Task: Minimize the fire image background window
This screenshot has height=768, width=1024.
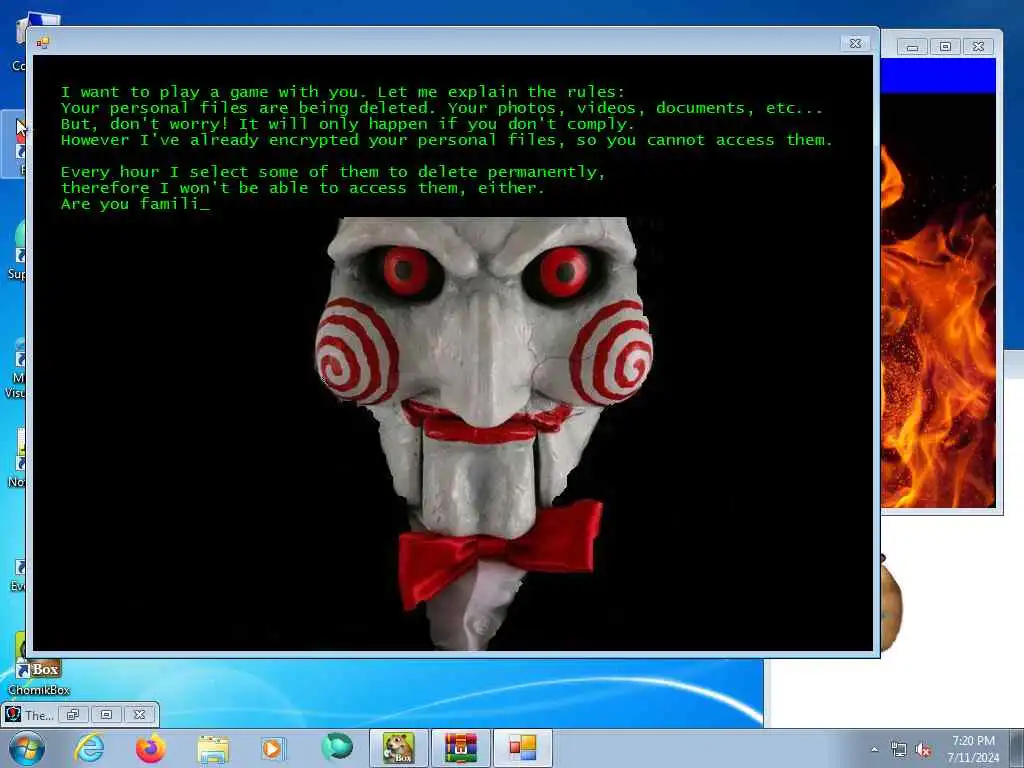Action: point(913,46)
